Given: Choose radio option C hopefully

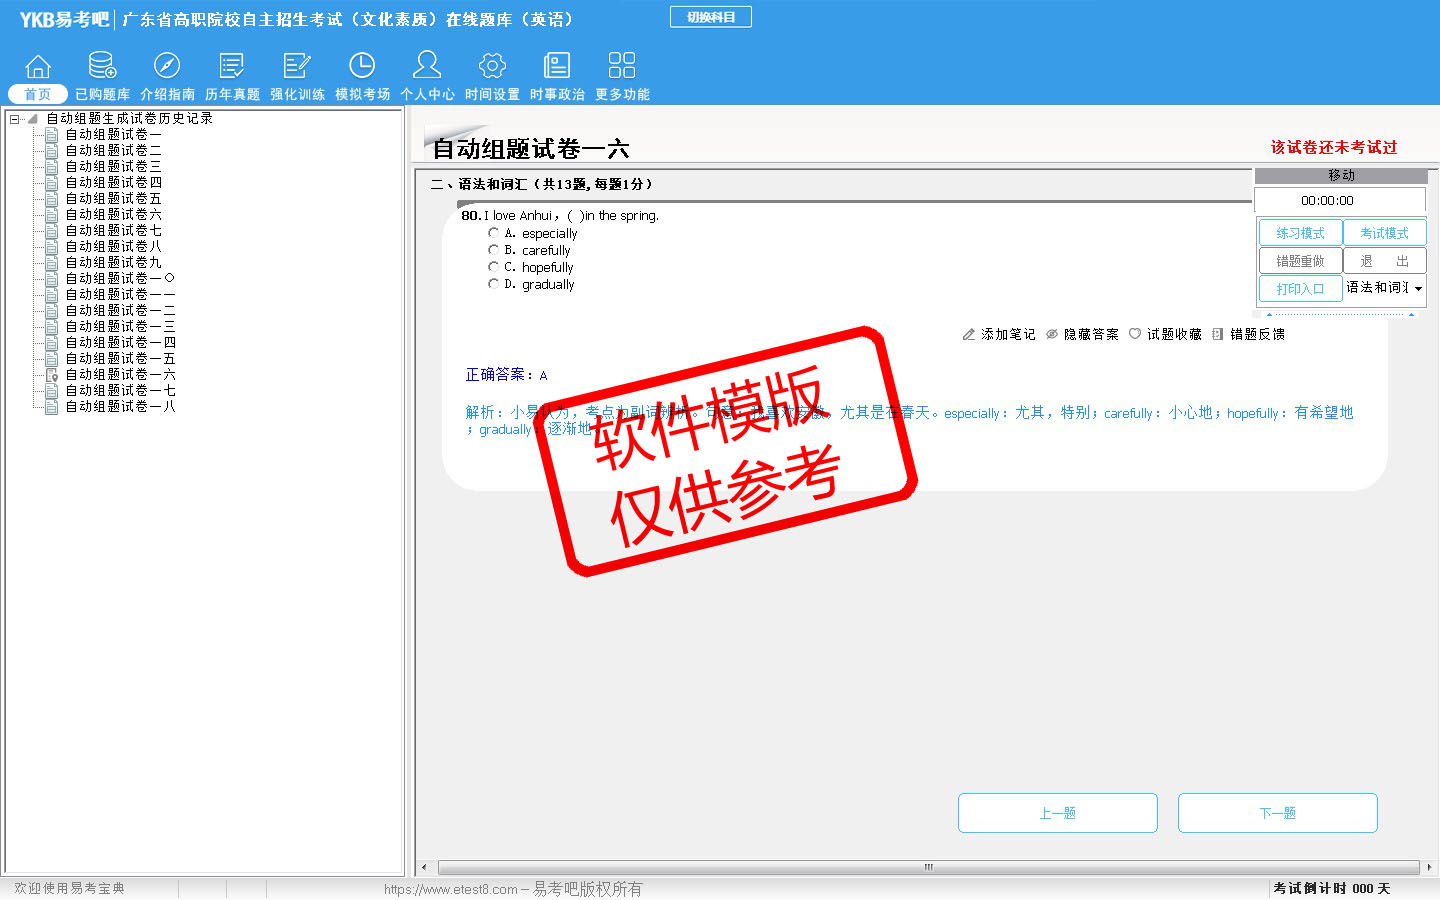Looking at the screenshot, I should click(x=493, y=267).
